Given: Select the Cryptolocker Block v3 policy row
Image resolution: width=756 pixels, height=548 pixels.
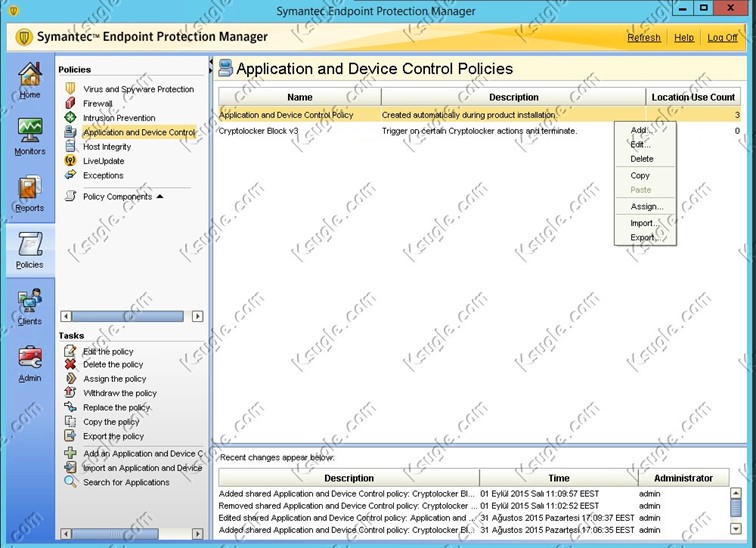Looking at the screenshot, I should pyautogui.click(x=479, y=131).
